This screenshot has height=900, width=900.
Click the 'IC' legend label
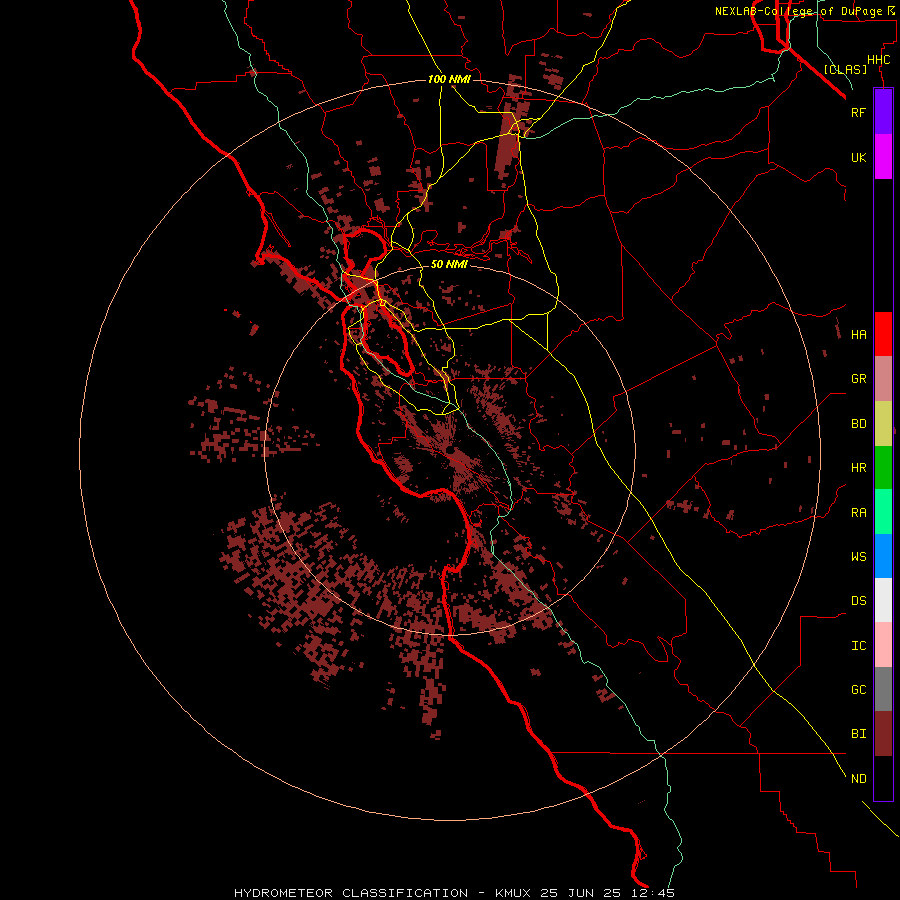(858, 646)
